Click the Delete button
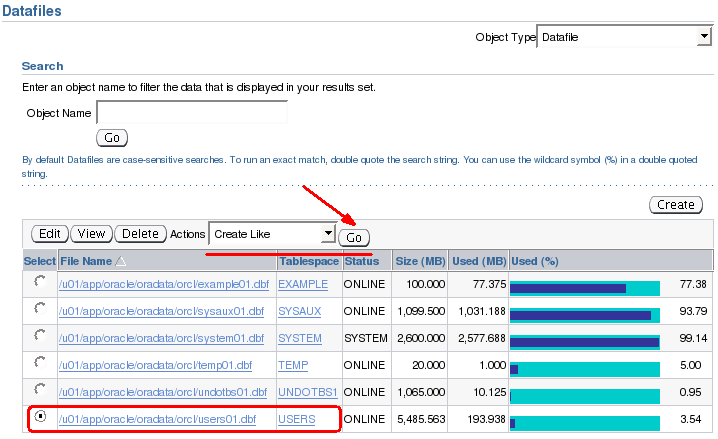This screenshot has height=439, width=718. pos(140,234)
